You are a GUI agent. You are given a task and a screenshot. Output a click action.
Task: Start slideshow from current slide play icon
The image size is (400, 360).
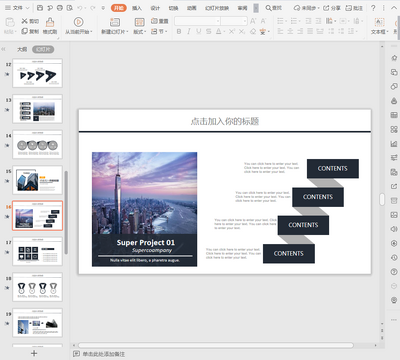(x=78, y=22)
